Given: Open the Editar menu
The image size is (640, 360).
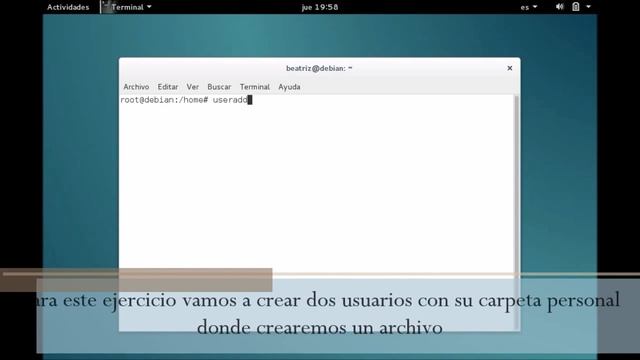Looking at the screenshot, I should [168, 87].
